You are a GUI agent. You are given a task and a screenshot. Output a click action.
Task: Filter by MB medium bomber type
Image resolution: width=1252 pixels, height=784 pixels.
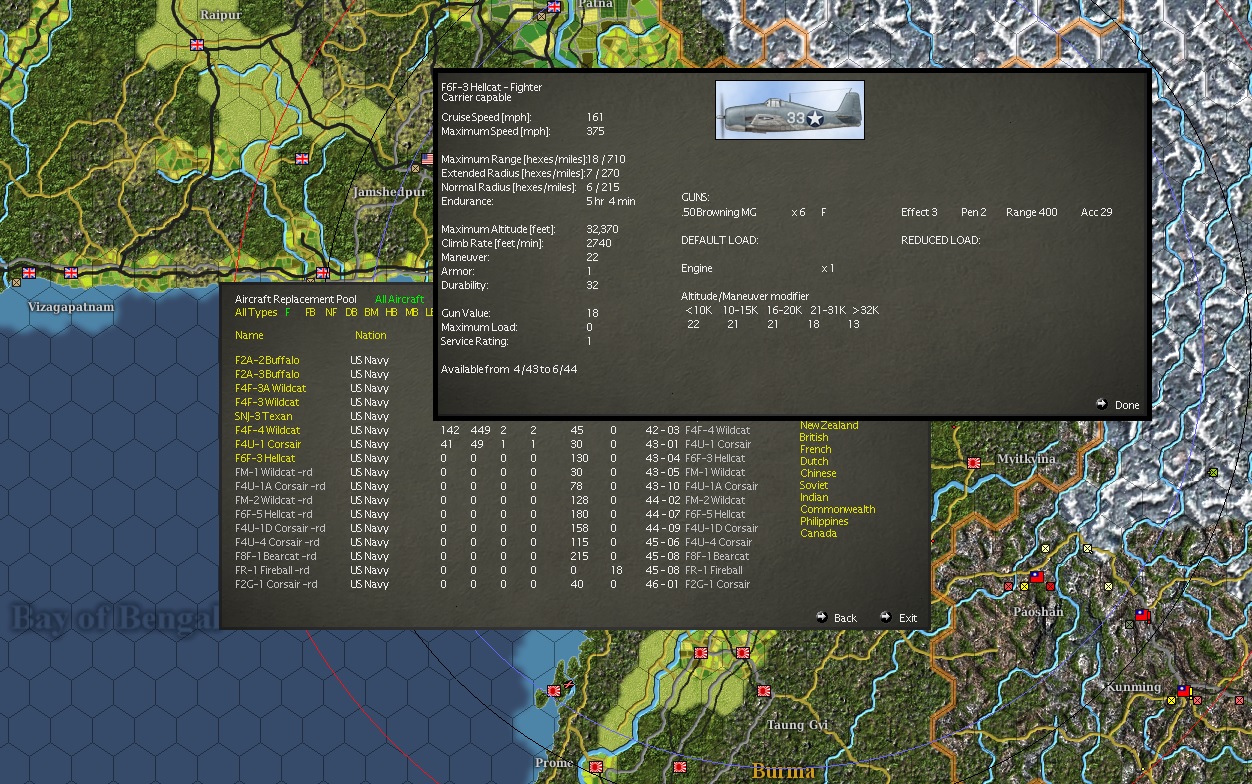411,313
